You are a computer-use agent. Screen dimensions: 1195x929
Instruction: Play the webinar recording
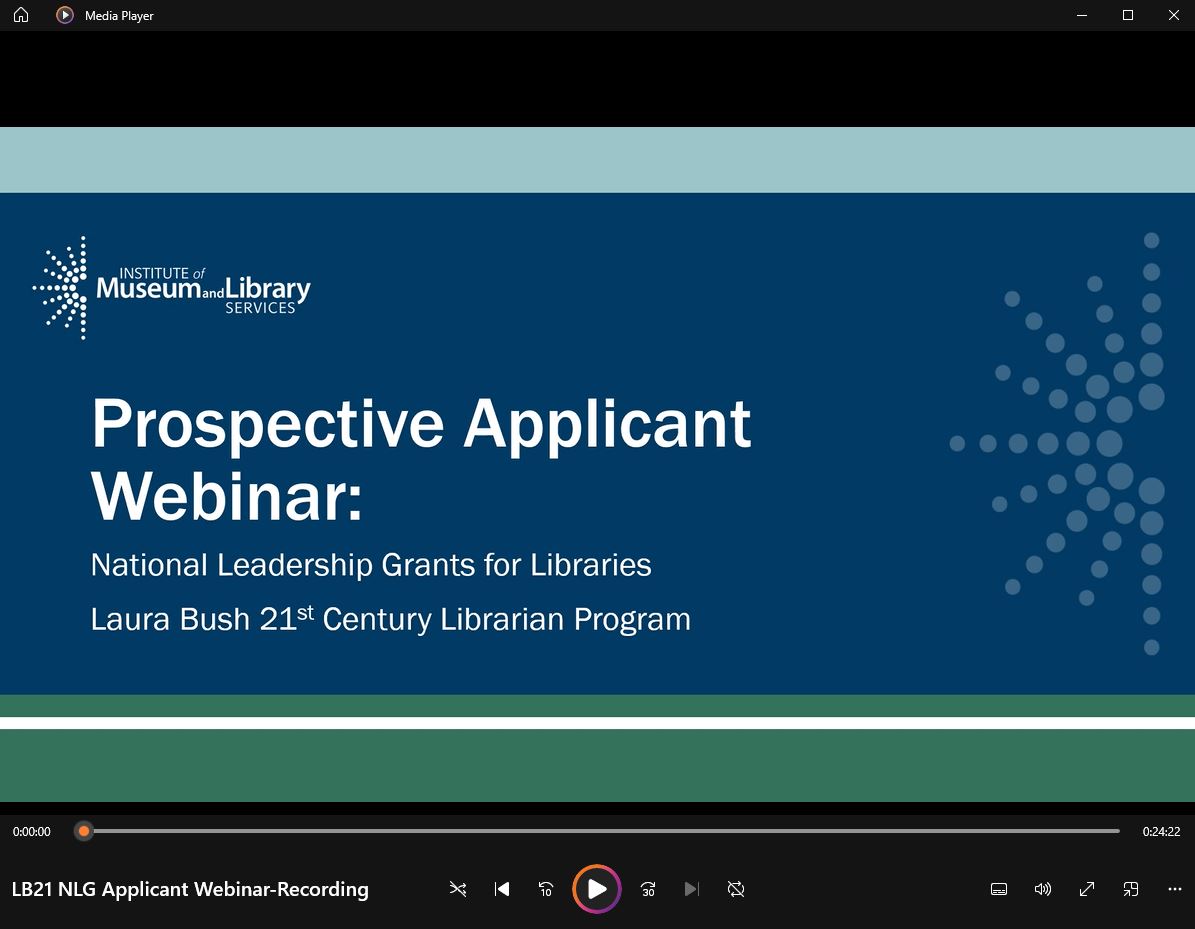[x=597, y=889]
